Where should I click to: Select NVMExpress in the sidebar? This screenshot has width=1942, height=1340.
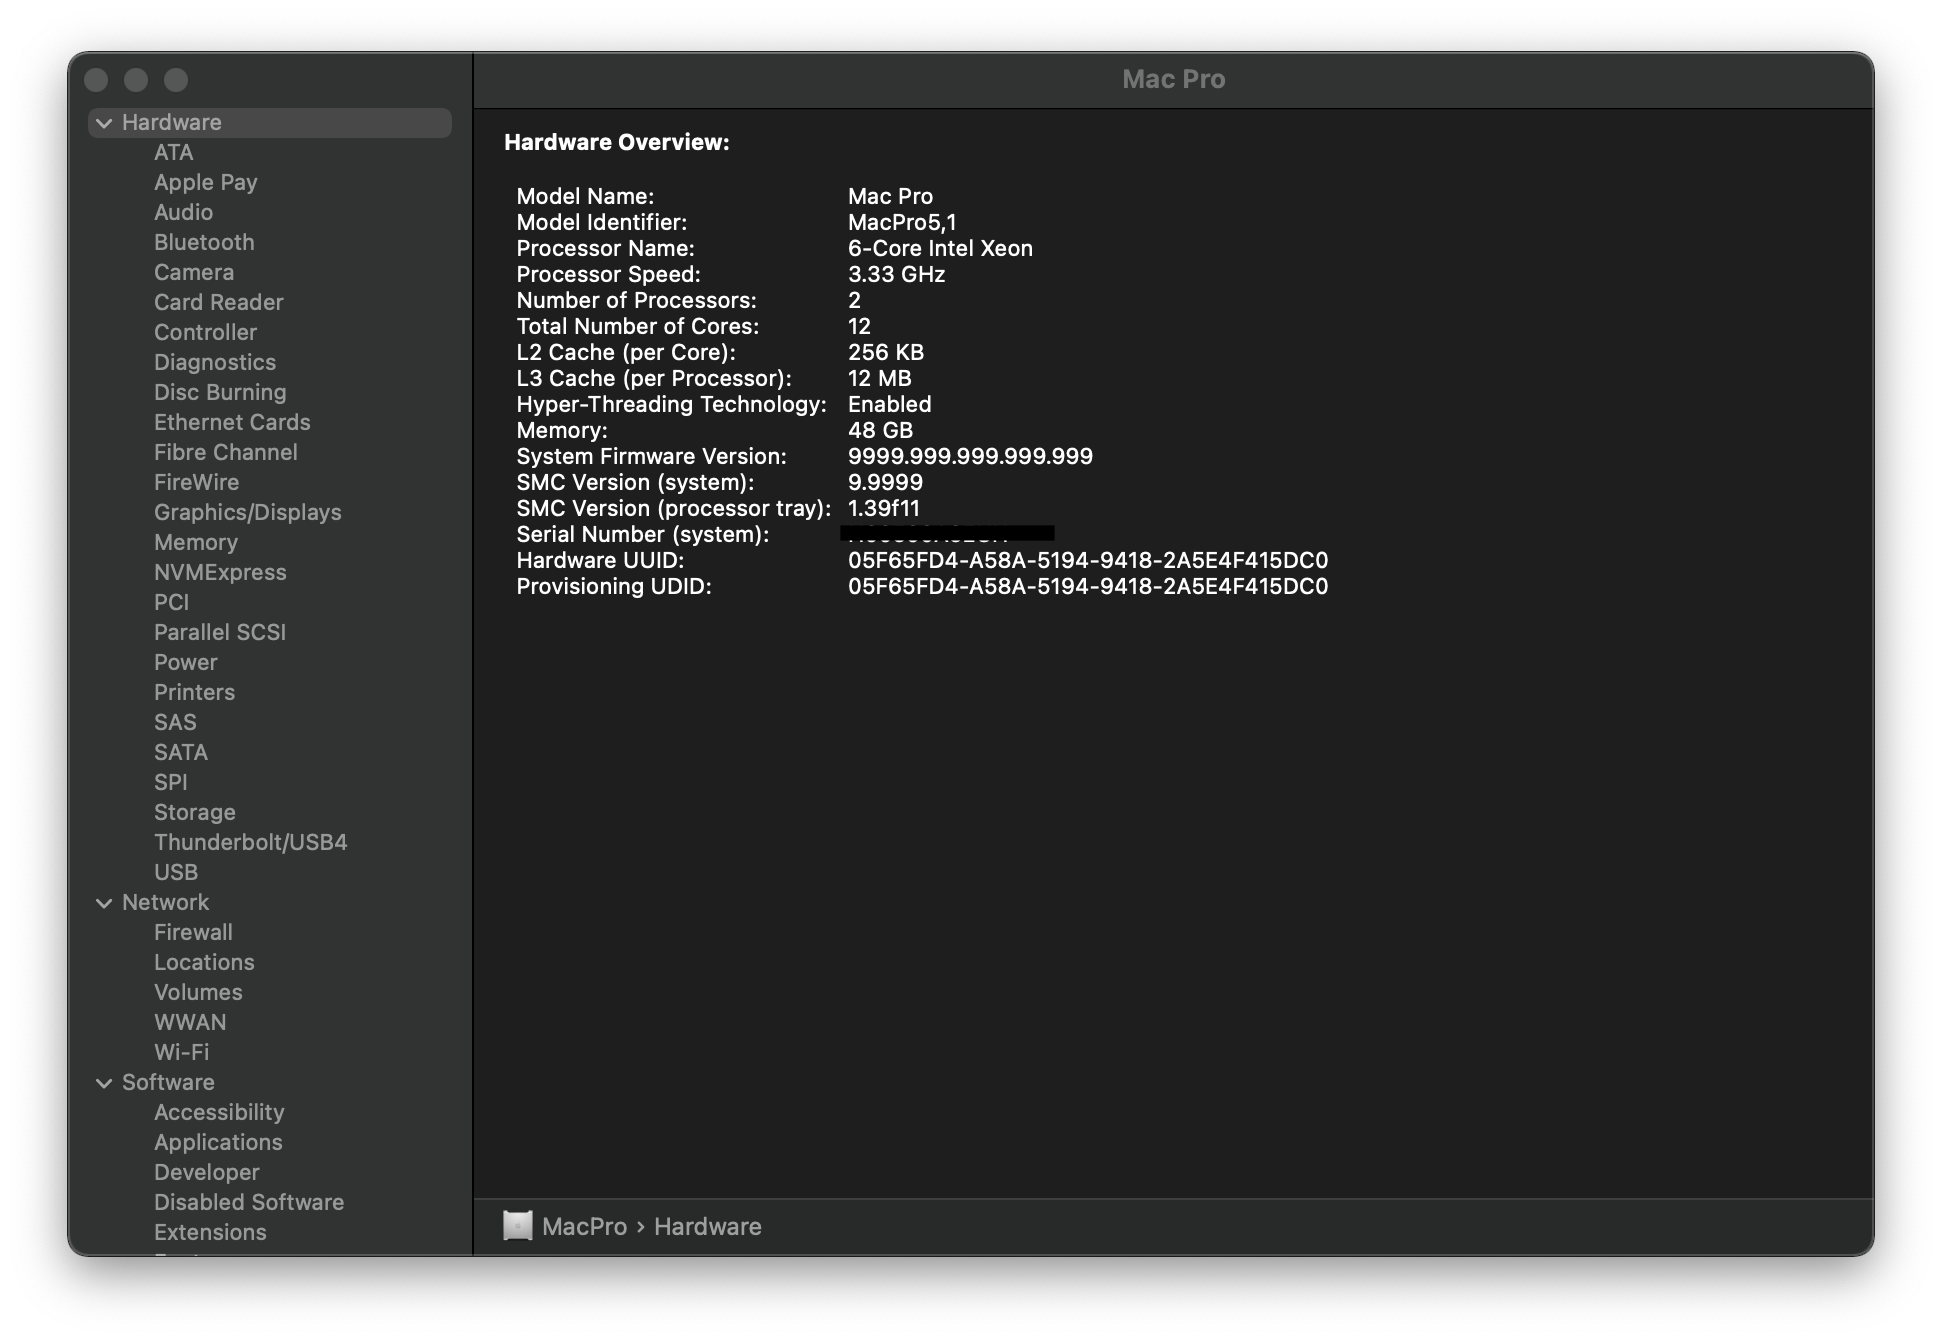coord(220,572)
